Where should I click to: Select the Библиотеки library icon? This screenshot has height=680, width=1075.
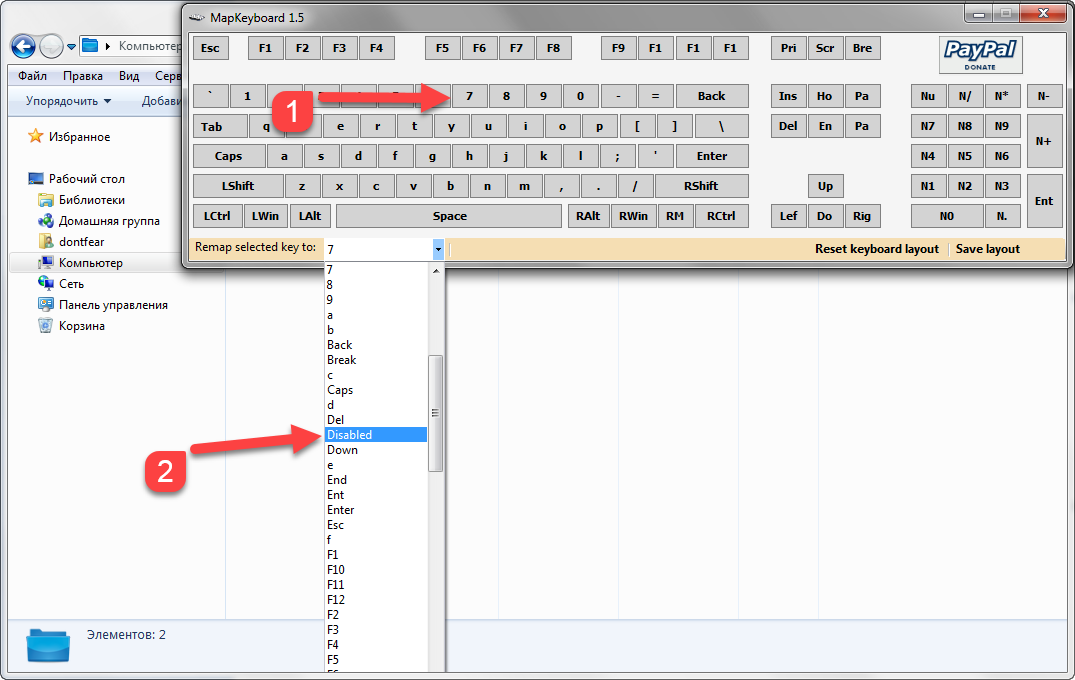(x=45, y=200)
